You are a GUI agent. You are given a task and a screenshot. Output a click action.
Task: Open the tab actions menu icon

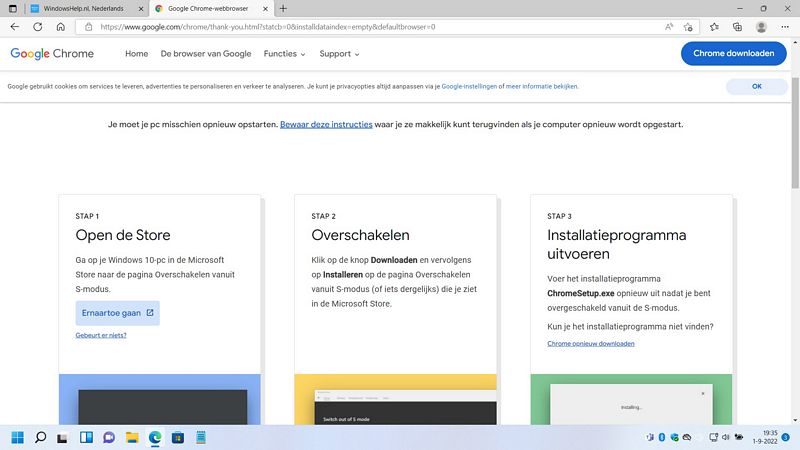(13, 9)
